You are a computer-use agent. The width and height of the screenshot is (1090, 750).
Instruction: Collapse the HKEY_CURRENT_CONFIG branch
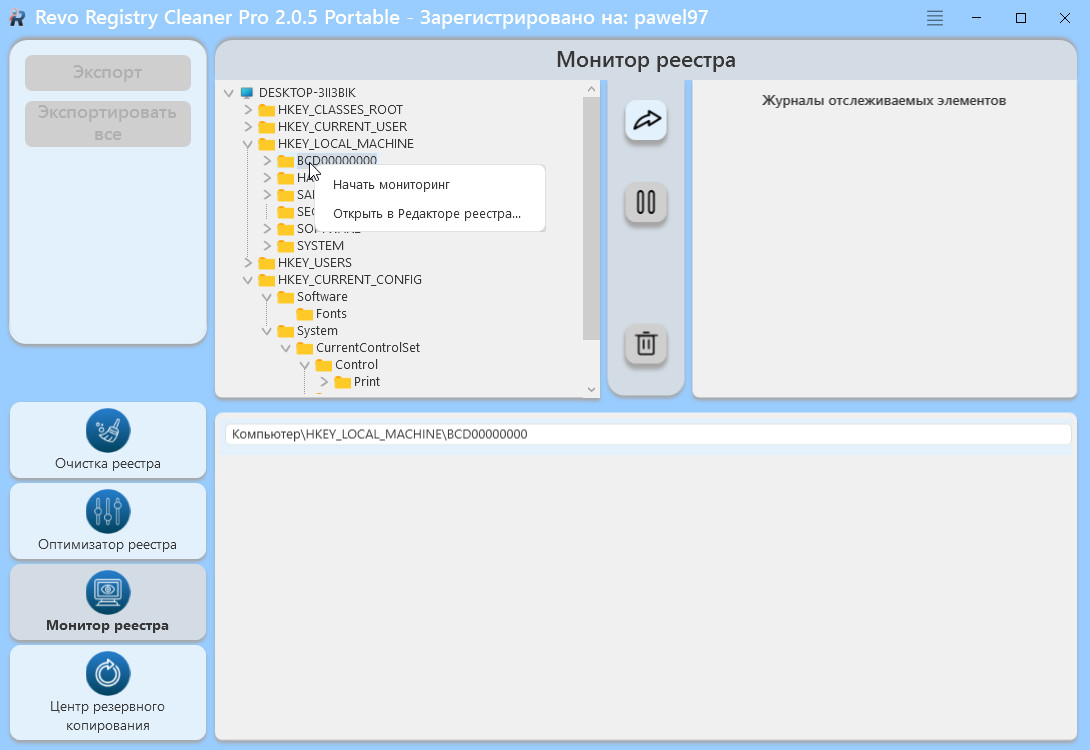tap(248, 280)
